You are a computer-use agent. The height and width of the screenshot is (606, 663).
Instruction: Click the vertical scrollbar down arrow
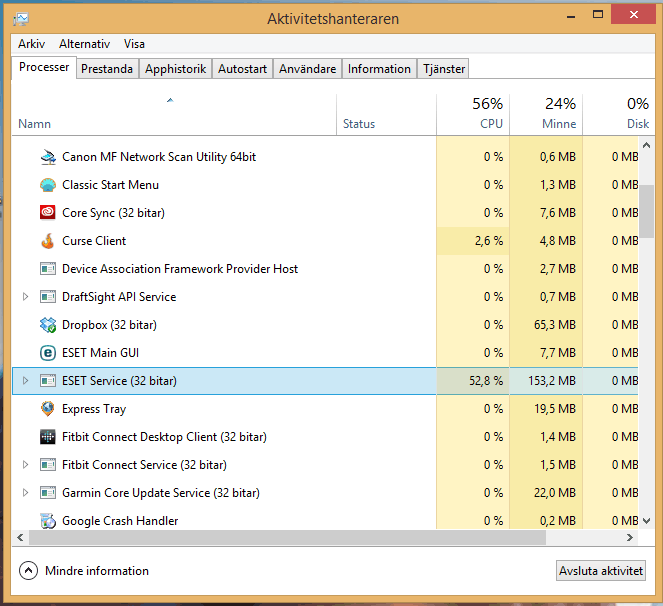click(x=646, y=521)
